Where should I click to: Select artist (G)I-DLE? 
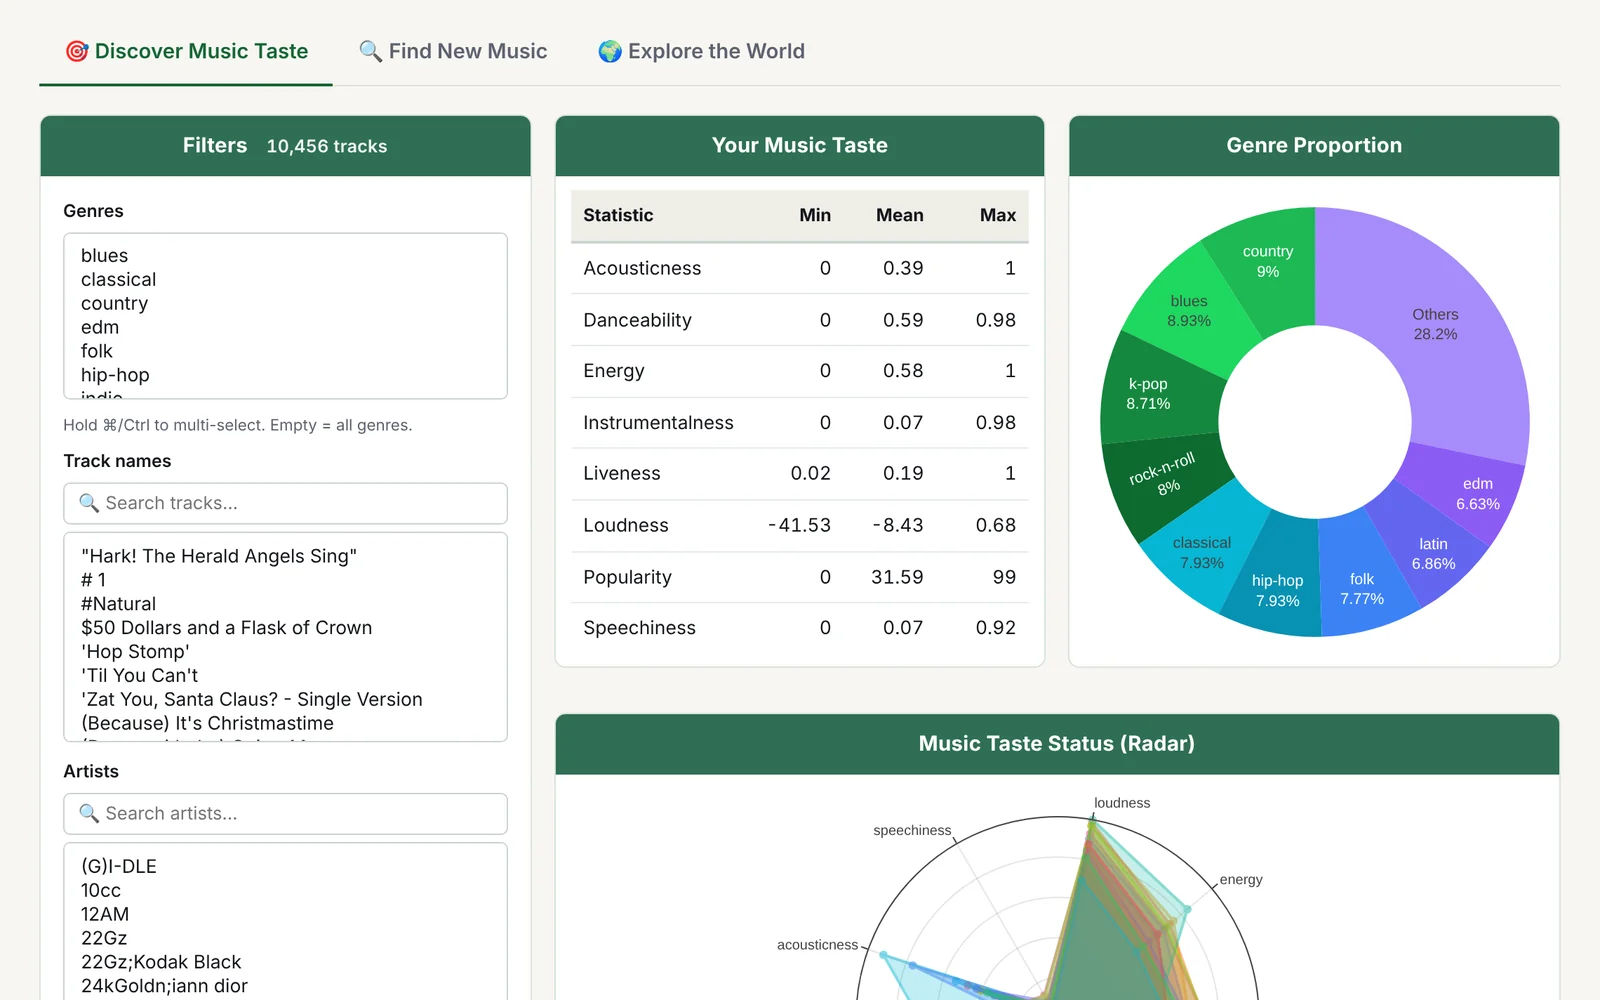pos(285,867)
